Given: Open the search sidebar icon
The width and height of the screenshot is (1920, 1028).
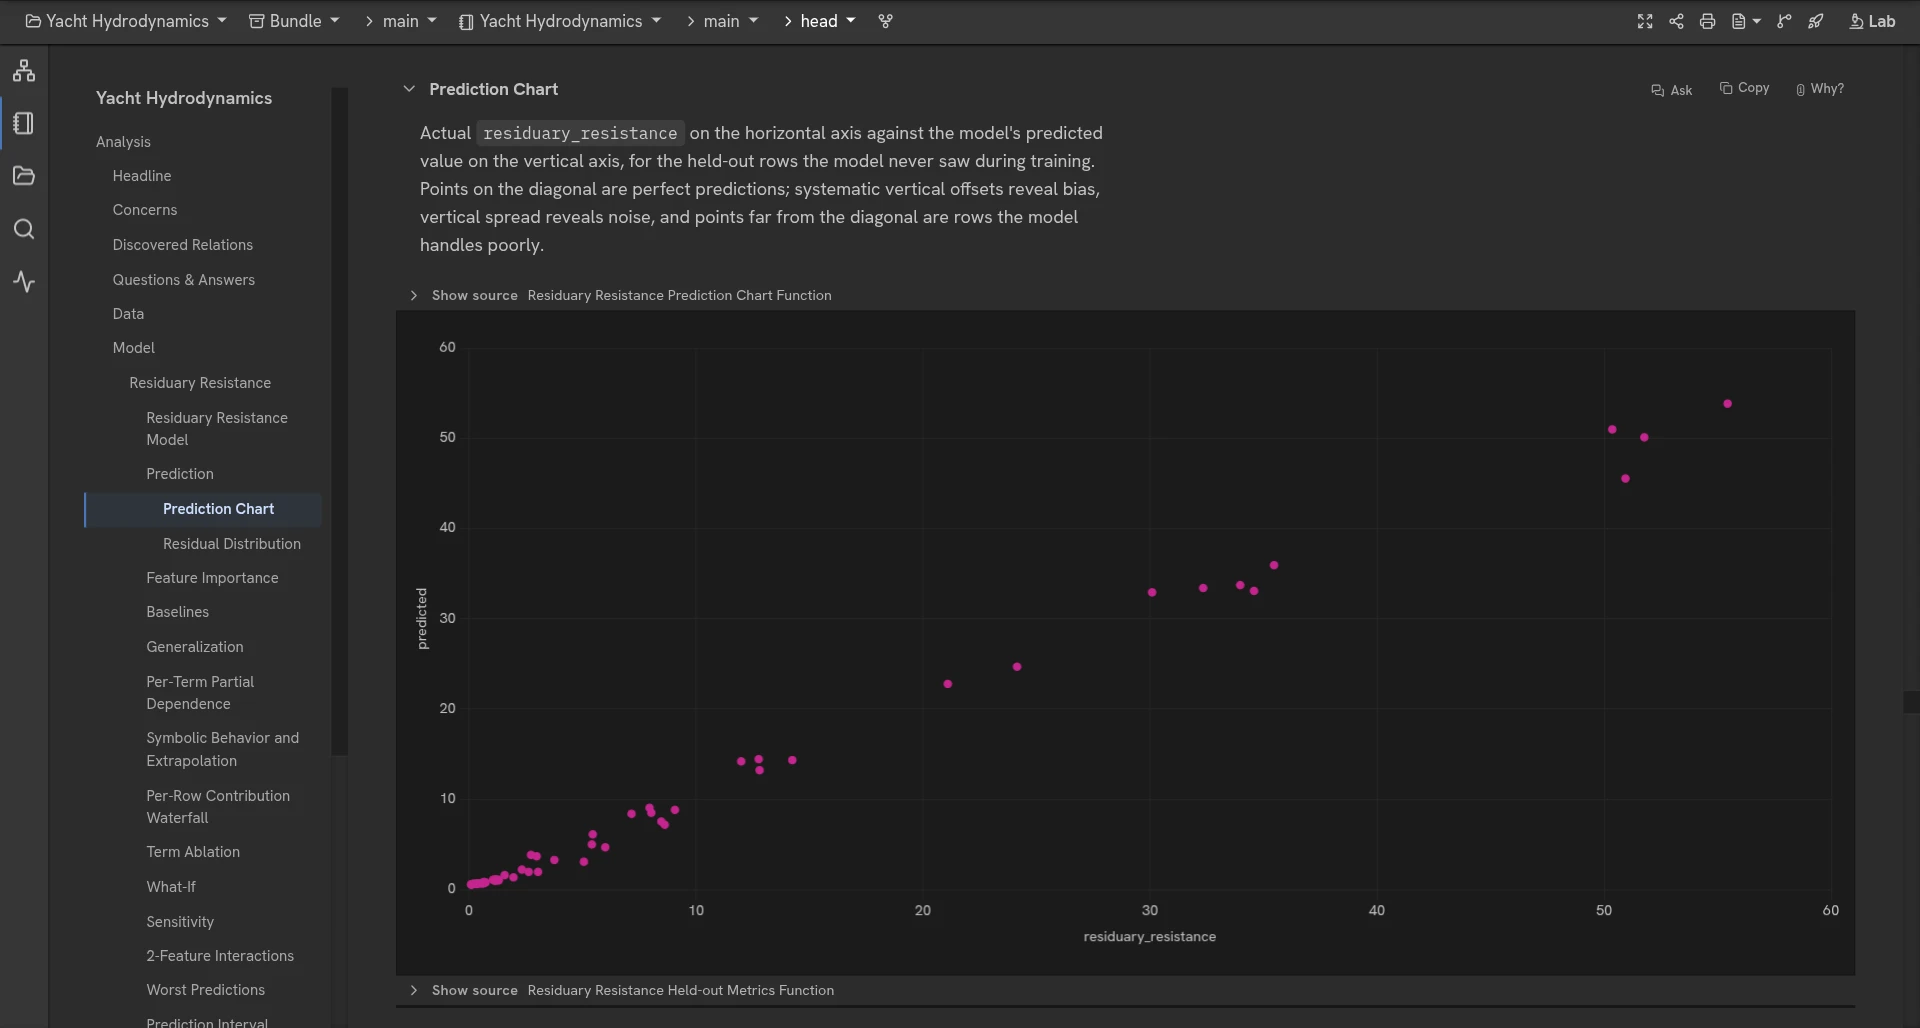Looking at the screenshot, I should coord(24,229).
